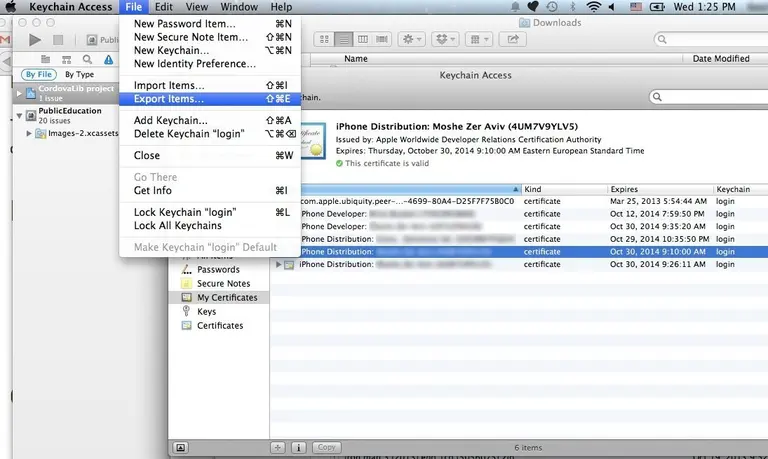768x459 pixels.
Task: Open Xcode symbol navigator hierarchy icon
Action: [67, 59]
